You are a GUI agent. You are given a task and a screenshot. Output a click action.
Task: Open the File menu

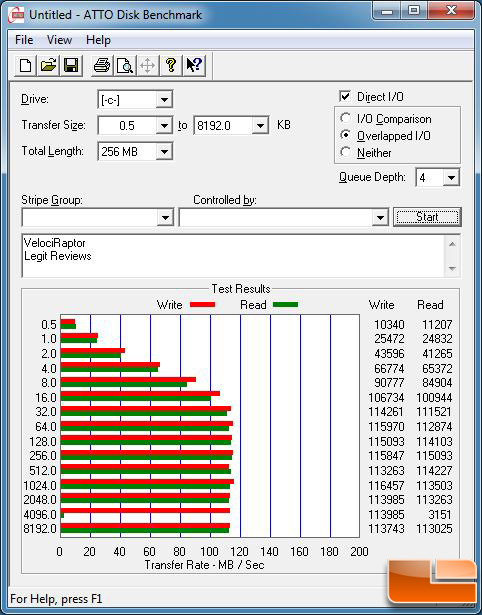24,40
